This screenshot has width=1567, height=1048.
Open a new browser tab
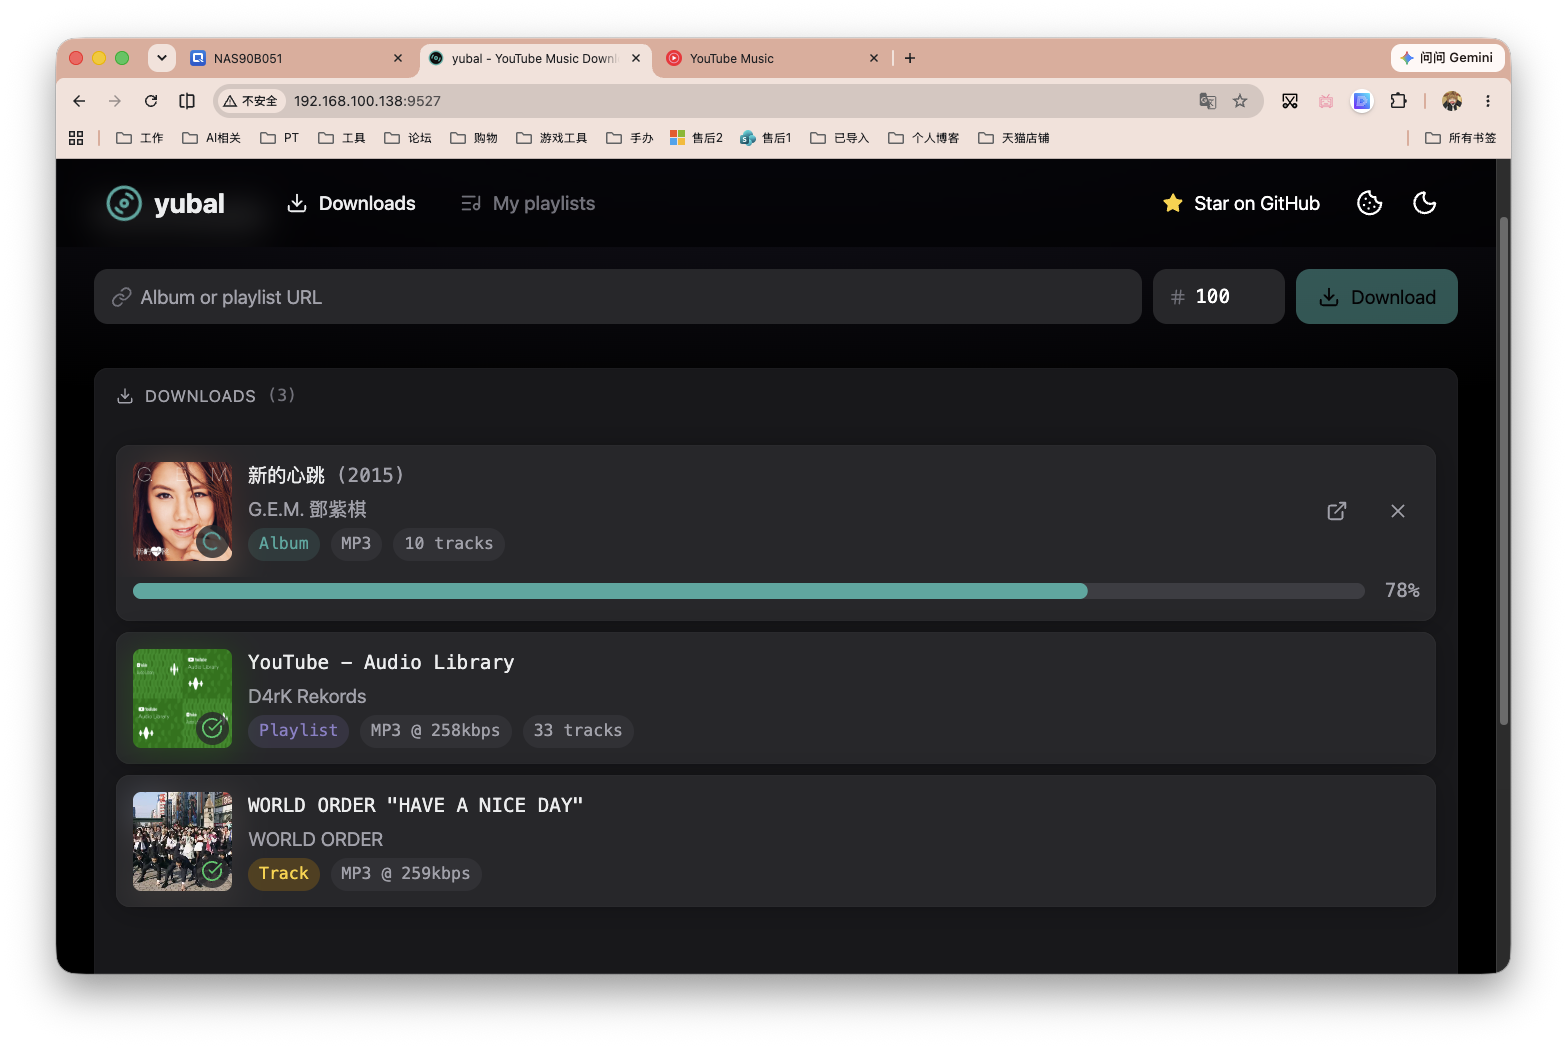910,58
